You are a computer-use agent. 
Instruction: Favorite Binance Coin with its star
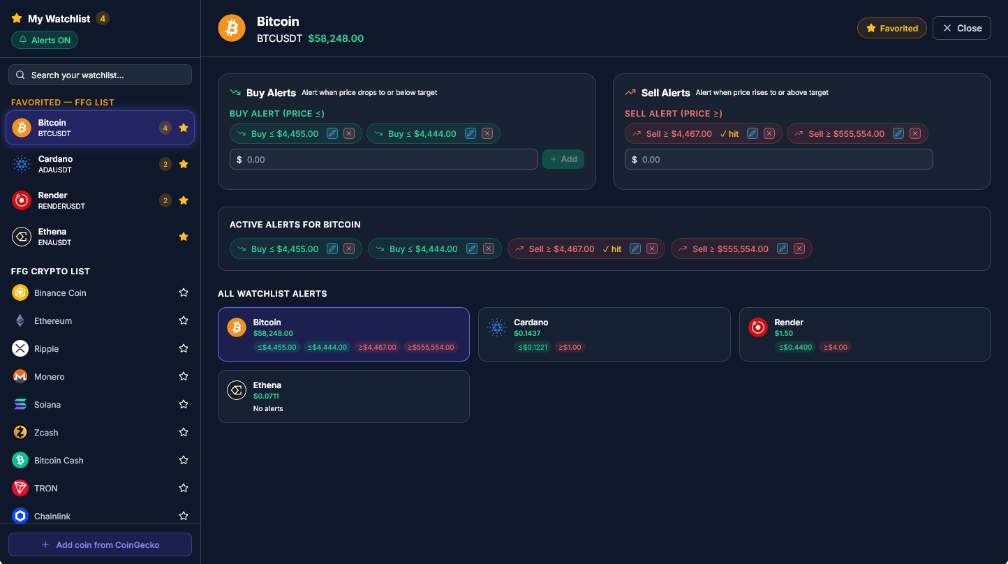pyautogui.click(x=183, y=293)
